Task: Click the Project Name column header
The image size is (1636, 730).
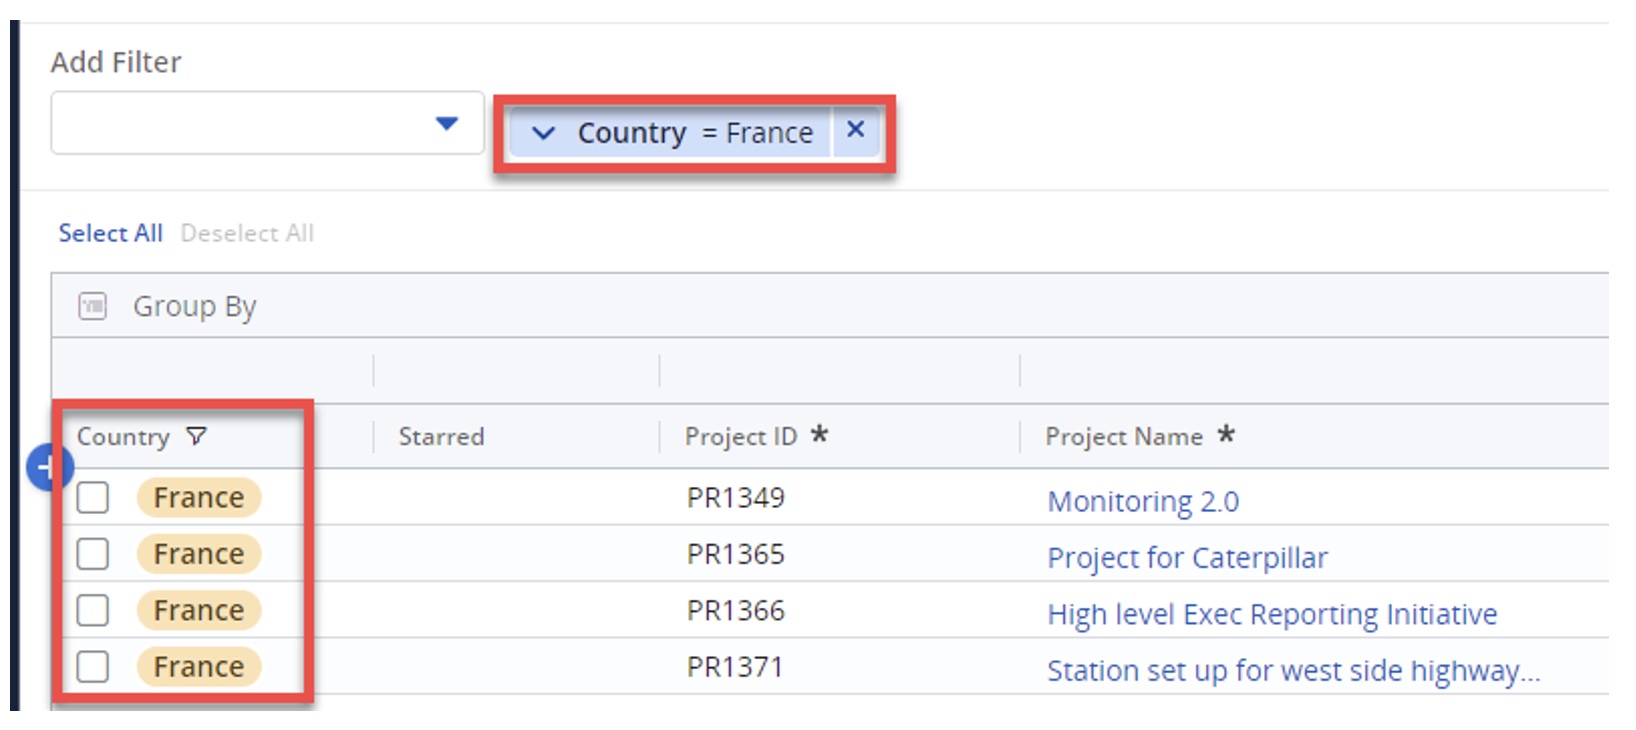Action: pos(1124,437)
